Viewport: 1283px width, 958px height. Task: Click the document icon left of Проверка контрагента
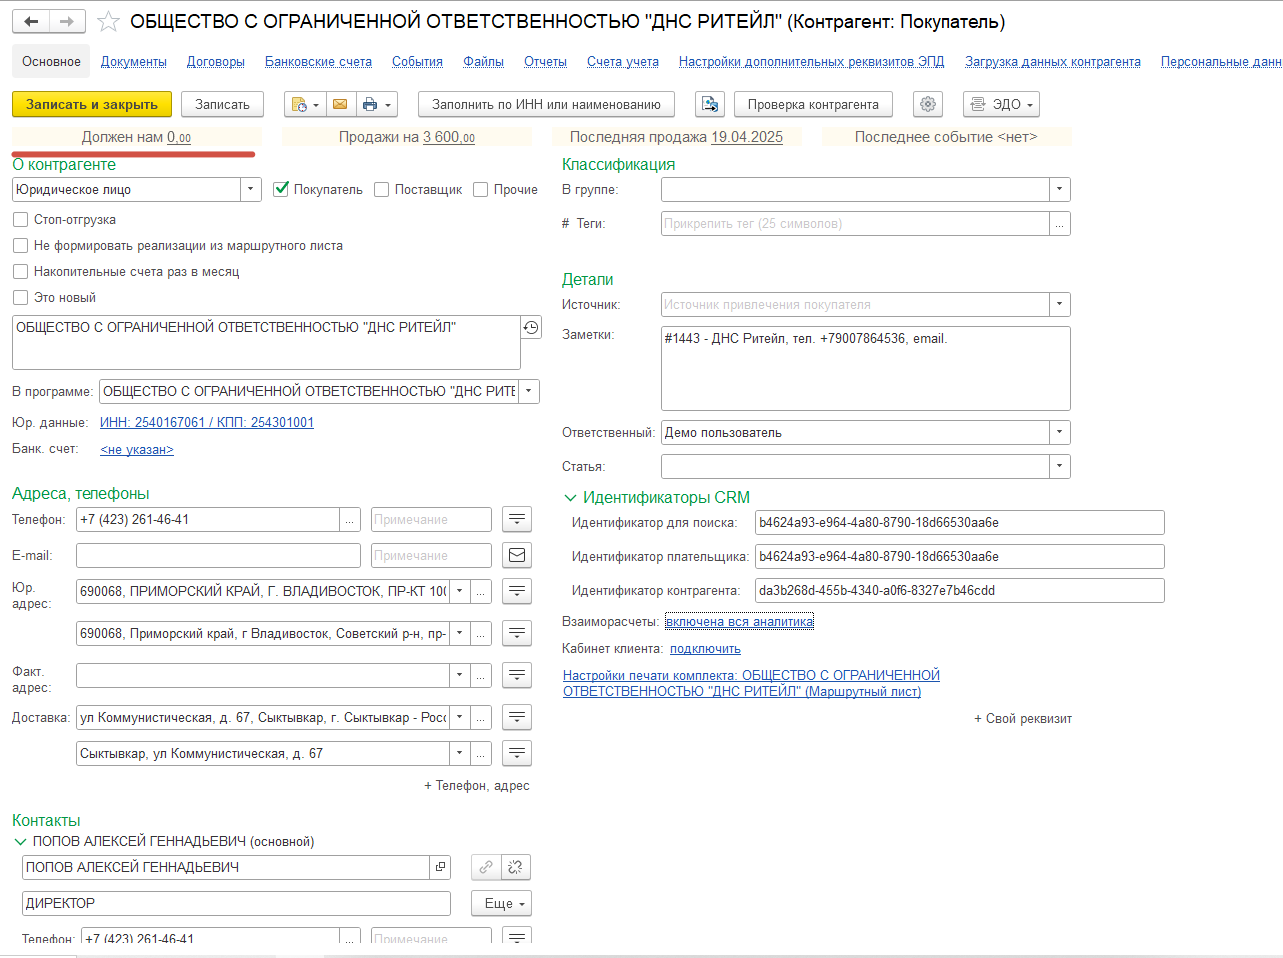pyautogui.click(x=710, y=104)
